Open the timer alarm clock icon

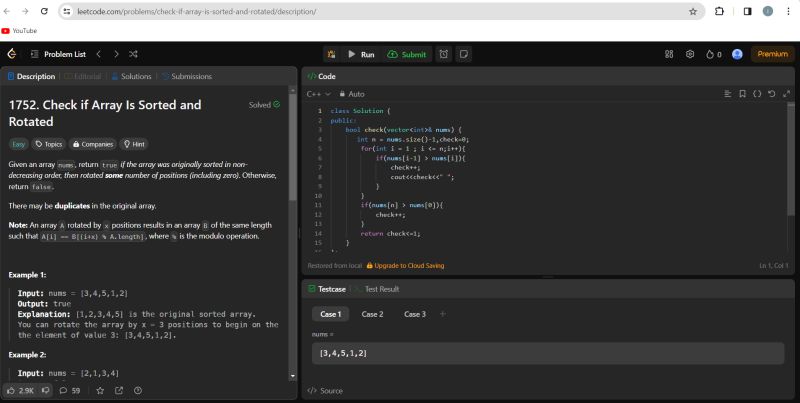(443, 54)
